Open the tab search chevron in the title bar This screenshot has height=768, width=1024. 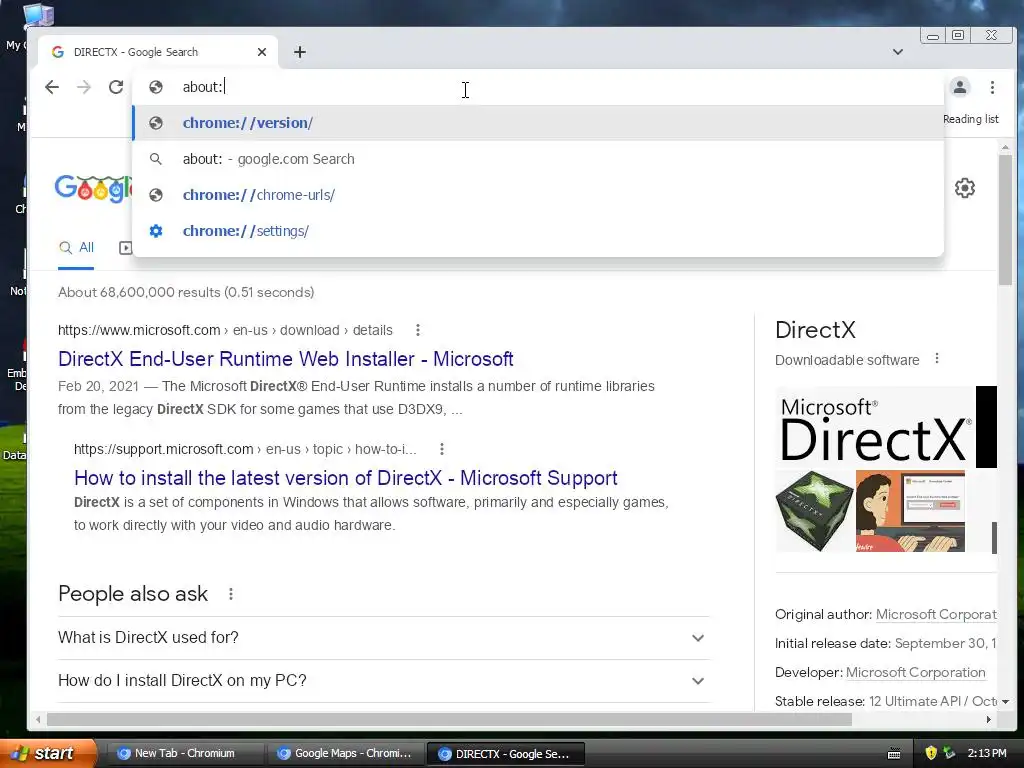pyautogui.click(x=898, y=52)
